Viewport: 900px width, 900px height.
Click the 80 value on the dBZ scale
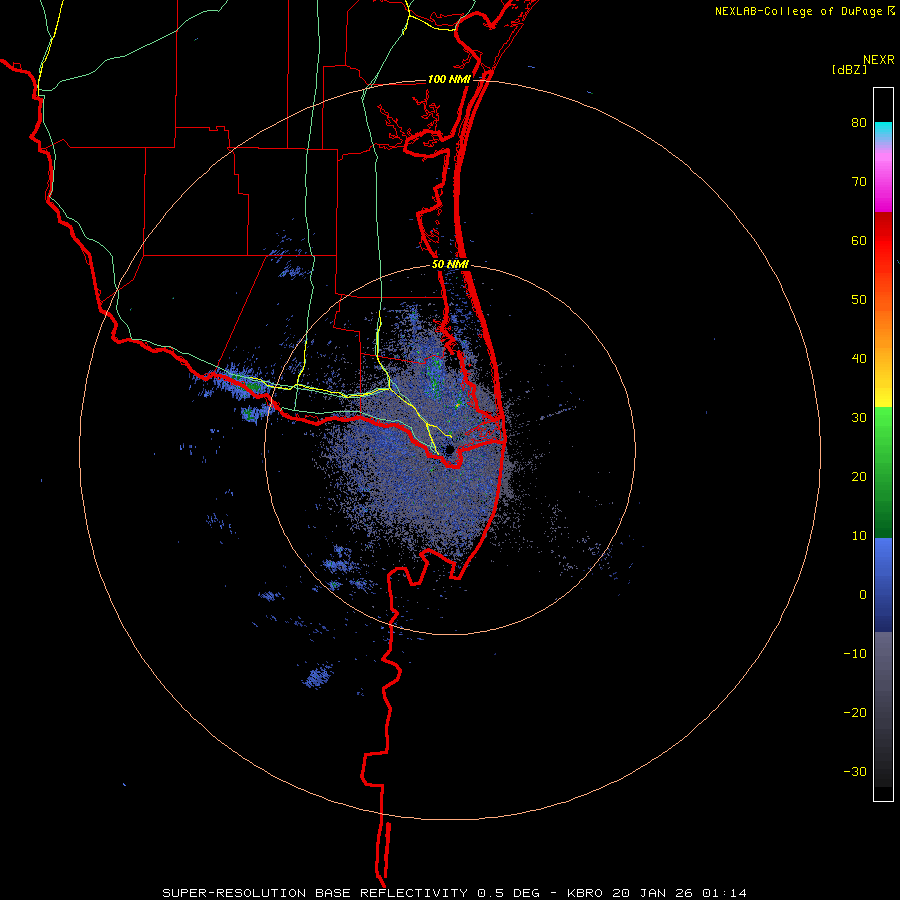pos(859,123)
